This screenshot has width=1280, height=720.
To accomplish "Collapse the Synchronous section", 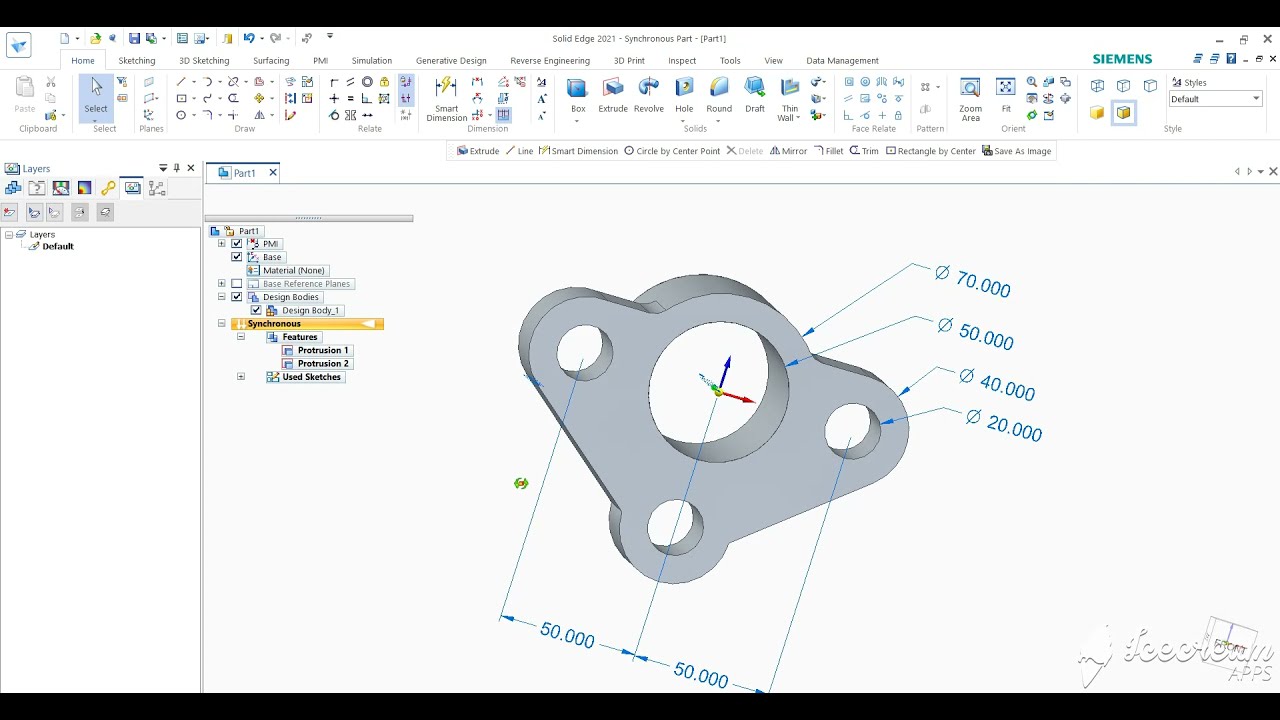I will 222,324.
